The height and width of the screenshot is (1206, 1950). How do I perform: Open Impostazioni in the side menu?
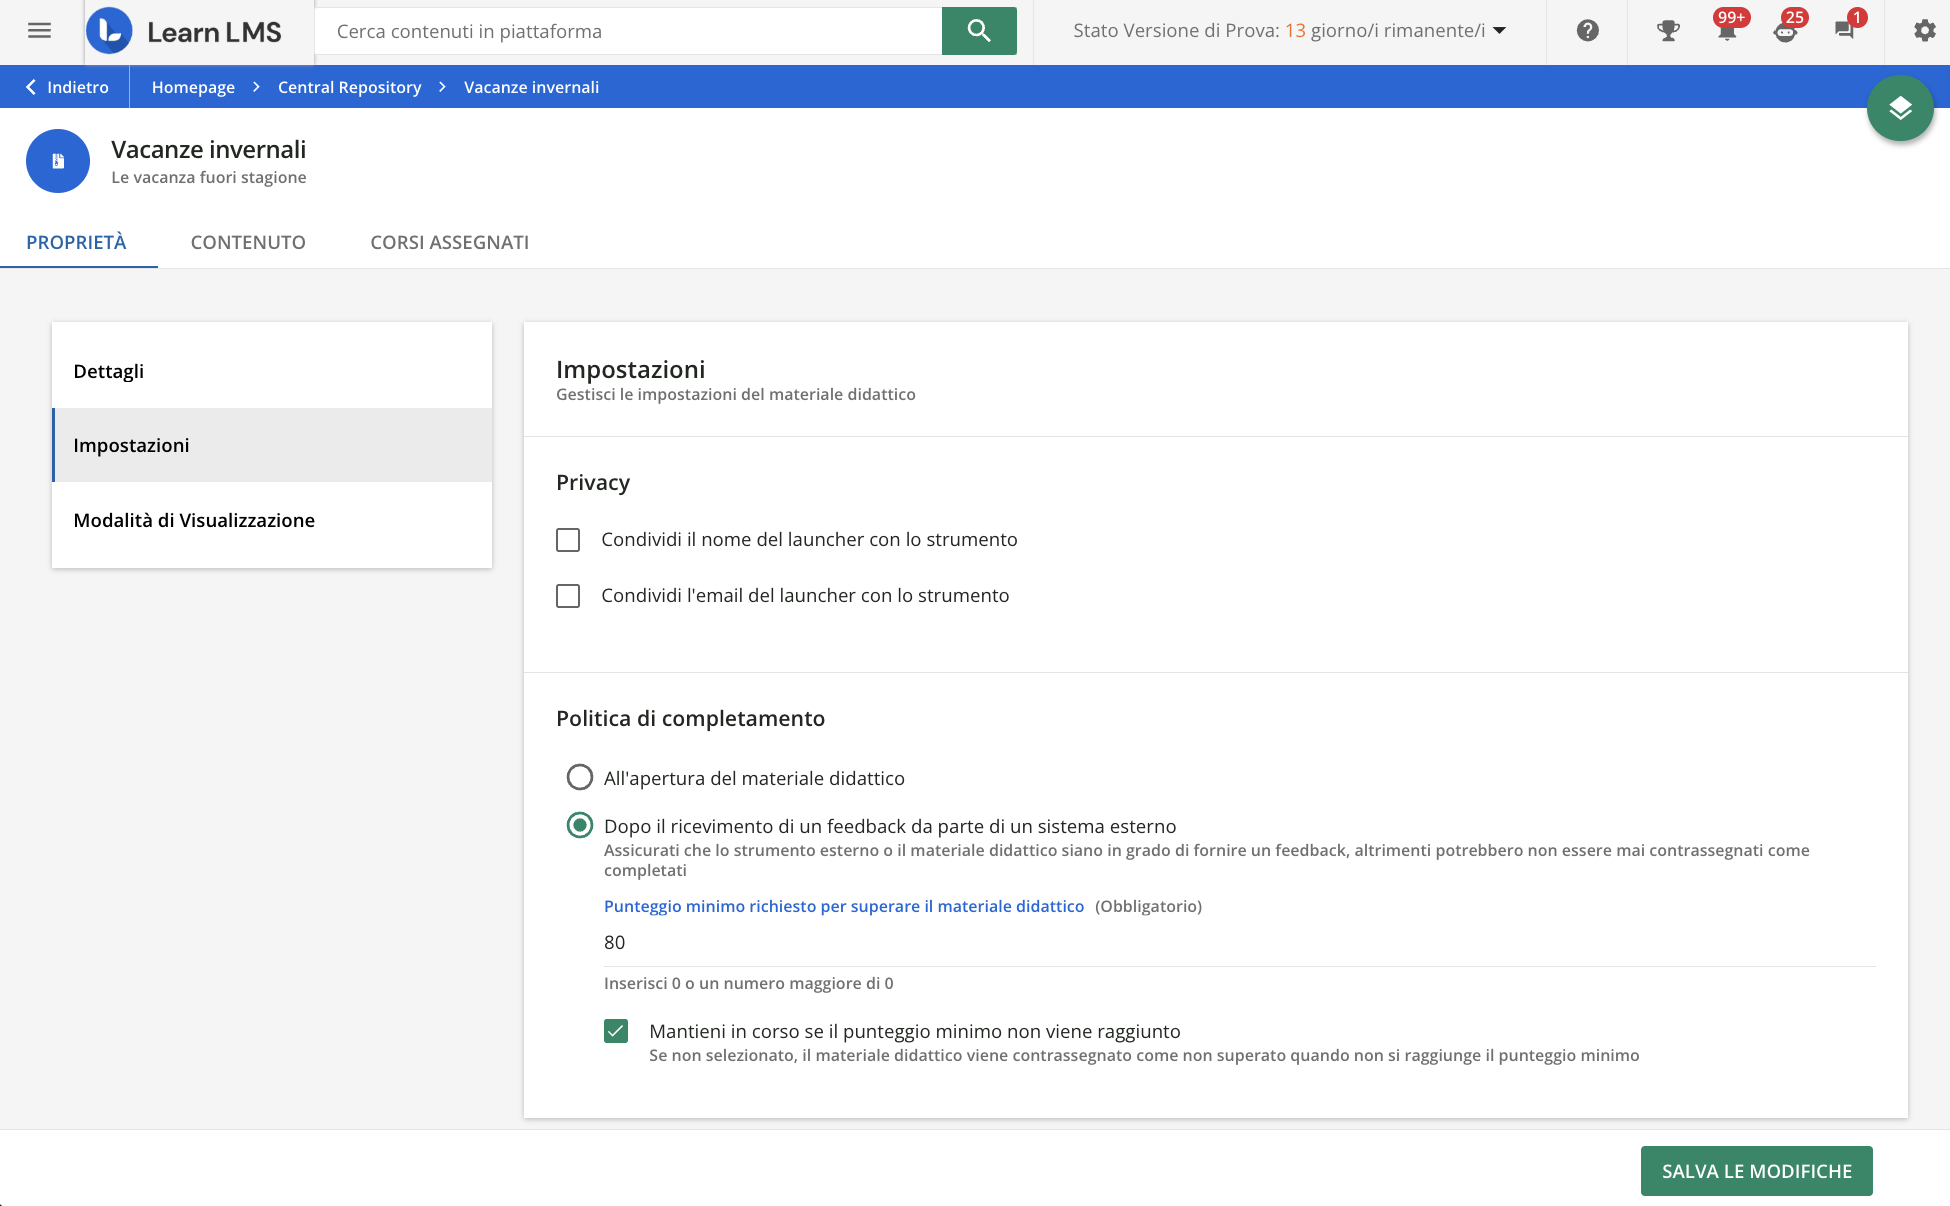pyautogui.click(x=272, y=445)
